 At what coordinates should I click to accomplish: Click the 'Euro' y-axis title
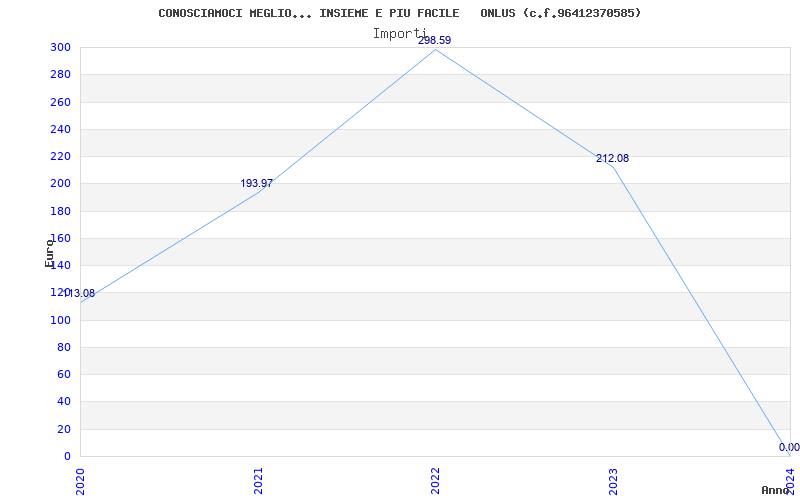[x=49, y=253]
